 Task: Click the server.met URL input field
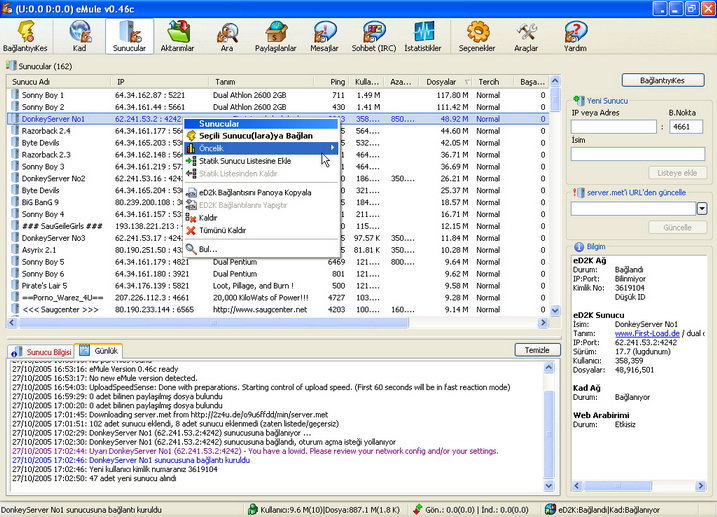(x=633, y=209)
